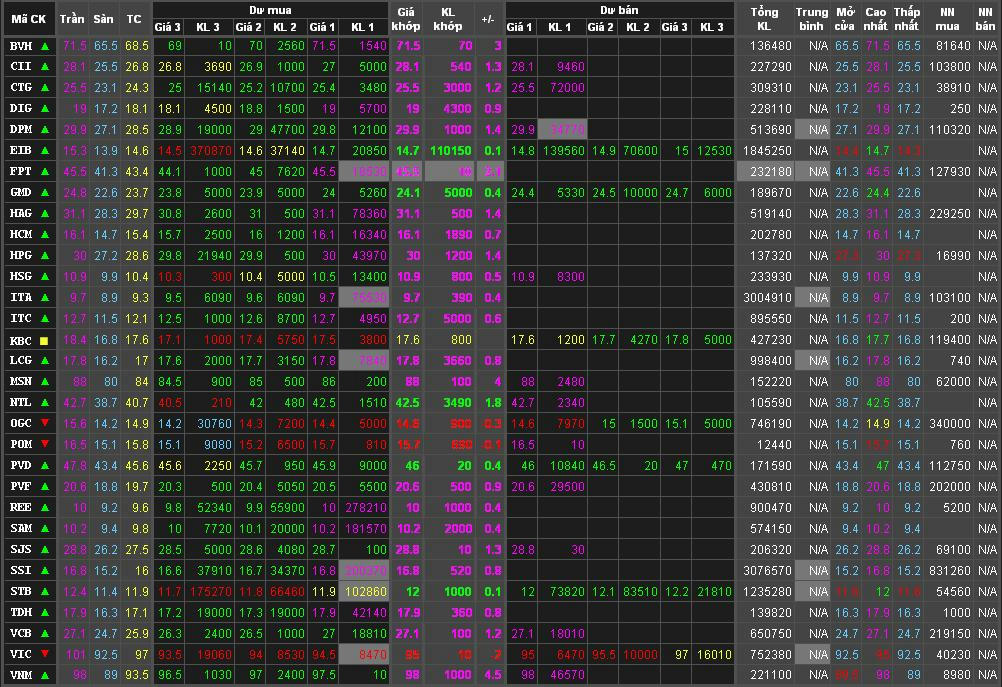Click VNM sell volume 46570
This screenshot has width=1002, height=687.
click(x=567, y=675)
